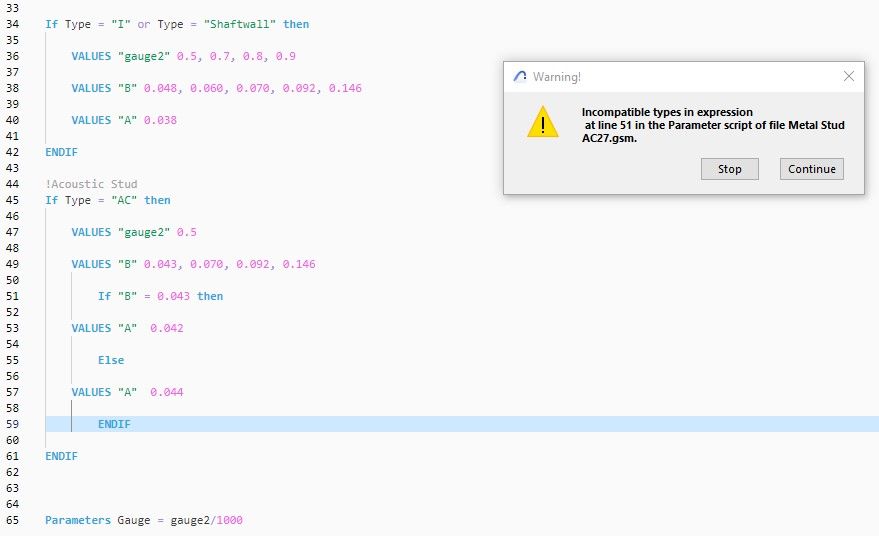
Task: Click the Stop button in the warning dialog
Action: [x=730, y=169]
